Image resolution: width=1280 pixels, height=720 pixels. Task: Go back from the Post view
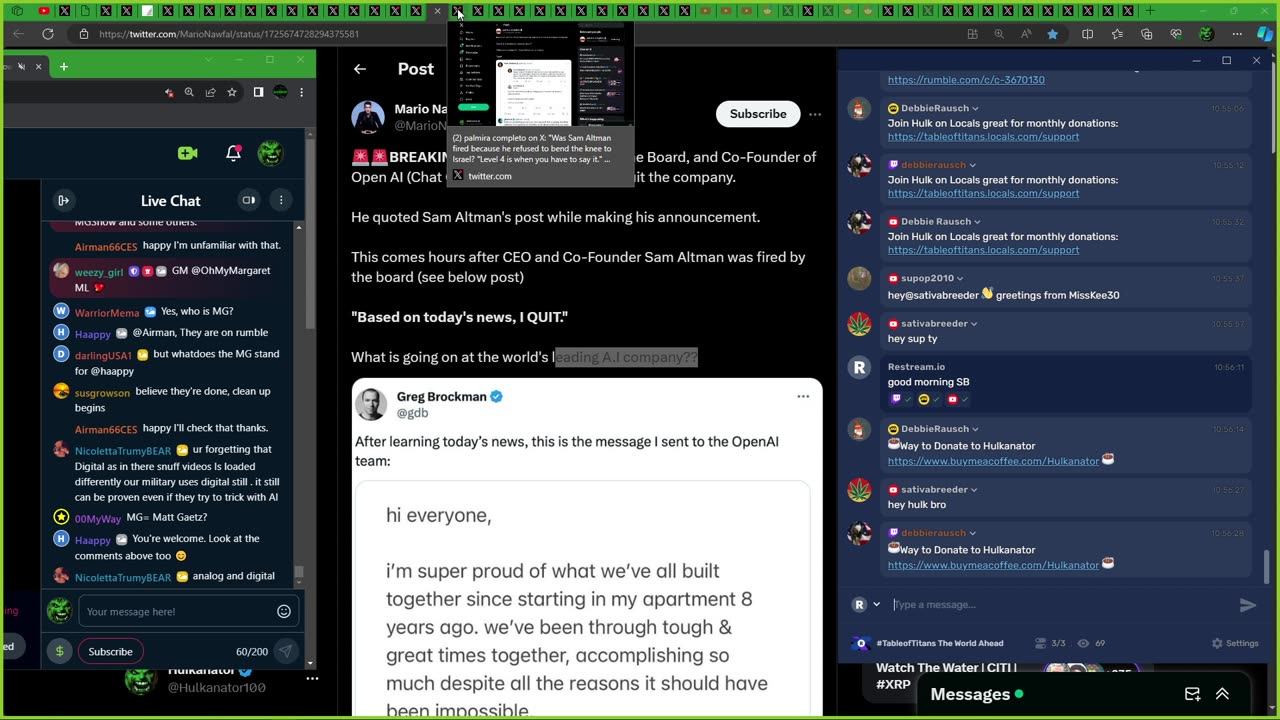click(x=360, y=69)
